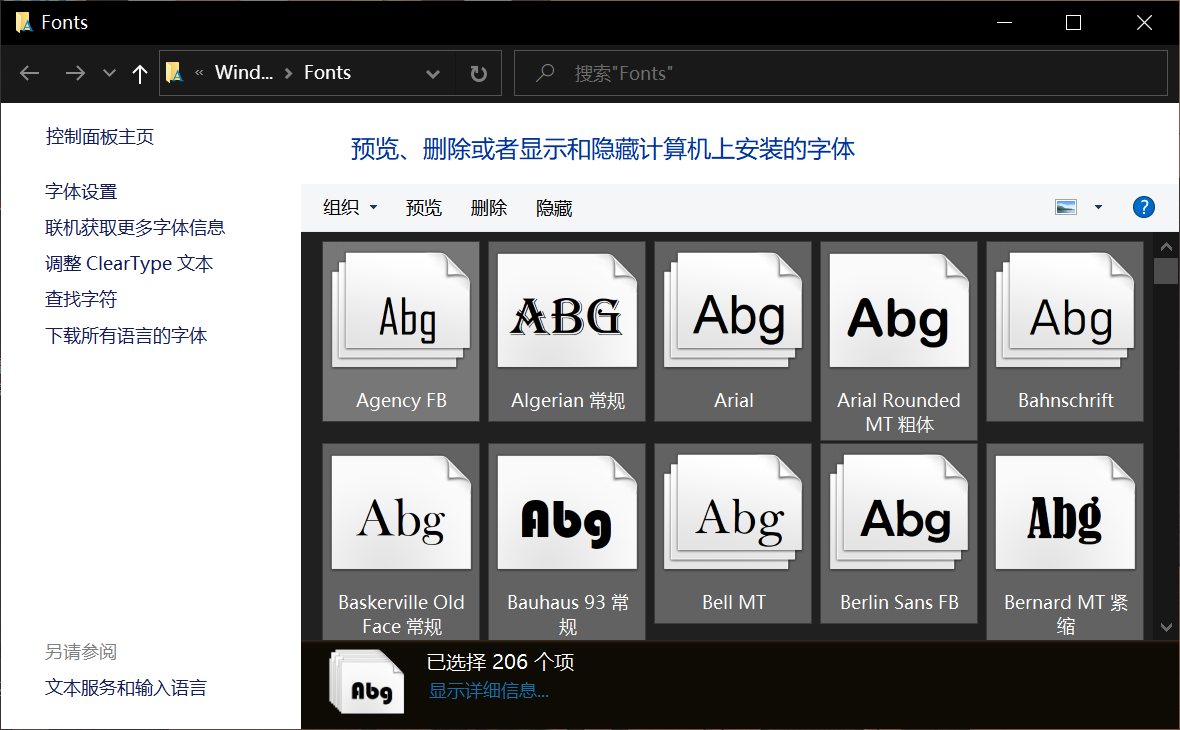Expand the address bar history dropdown
Image resolution: width=1180 pixels, height=730 pixels.
point(433,73)
